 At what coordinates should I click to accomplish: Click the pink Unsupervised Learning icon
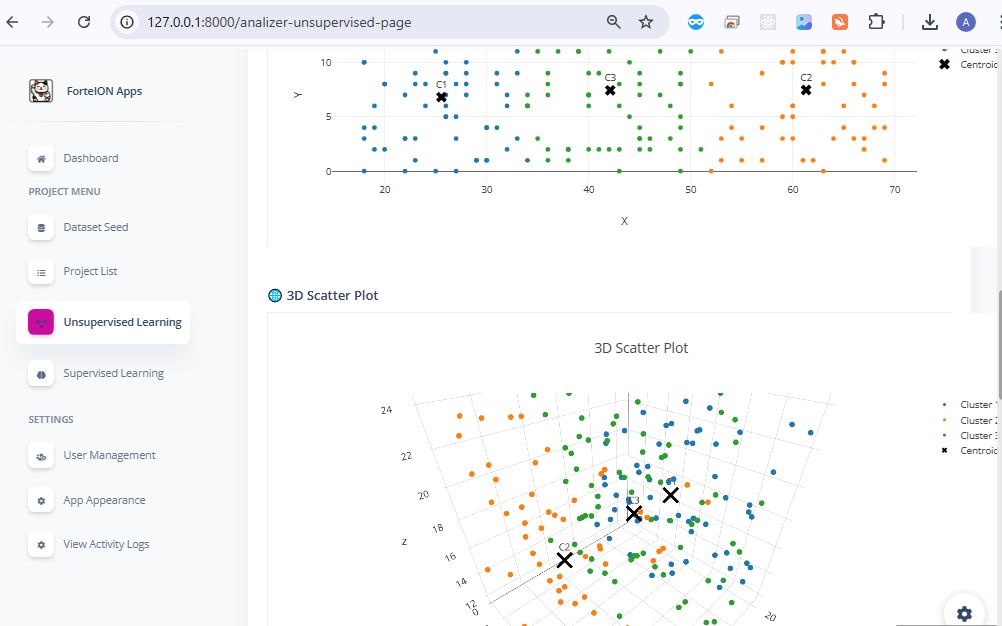tap(41, 322)
